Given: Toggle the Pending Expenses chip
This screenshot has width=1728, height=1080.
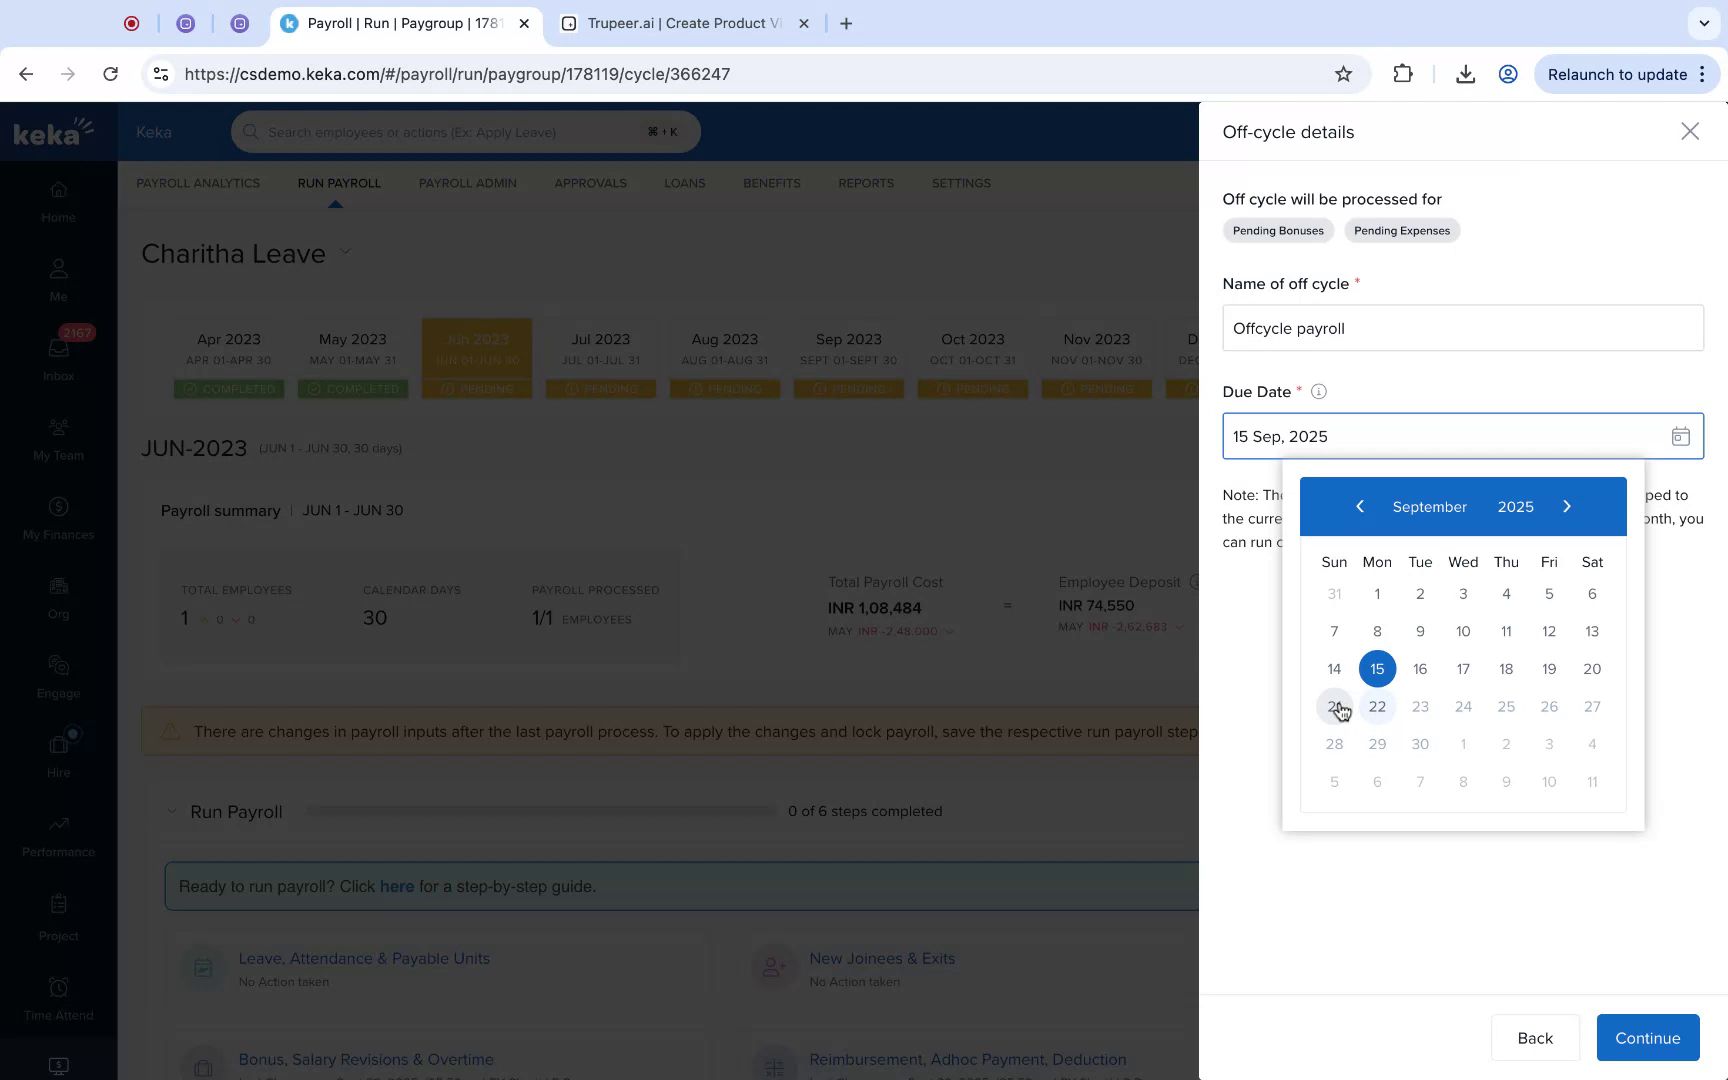Looking at the screenshot, I should click(x=1402, y=230).
